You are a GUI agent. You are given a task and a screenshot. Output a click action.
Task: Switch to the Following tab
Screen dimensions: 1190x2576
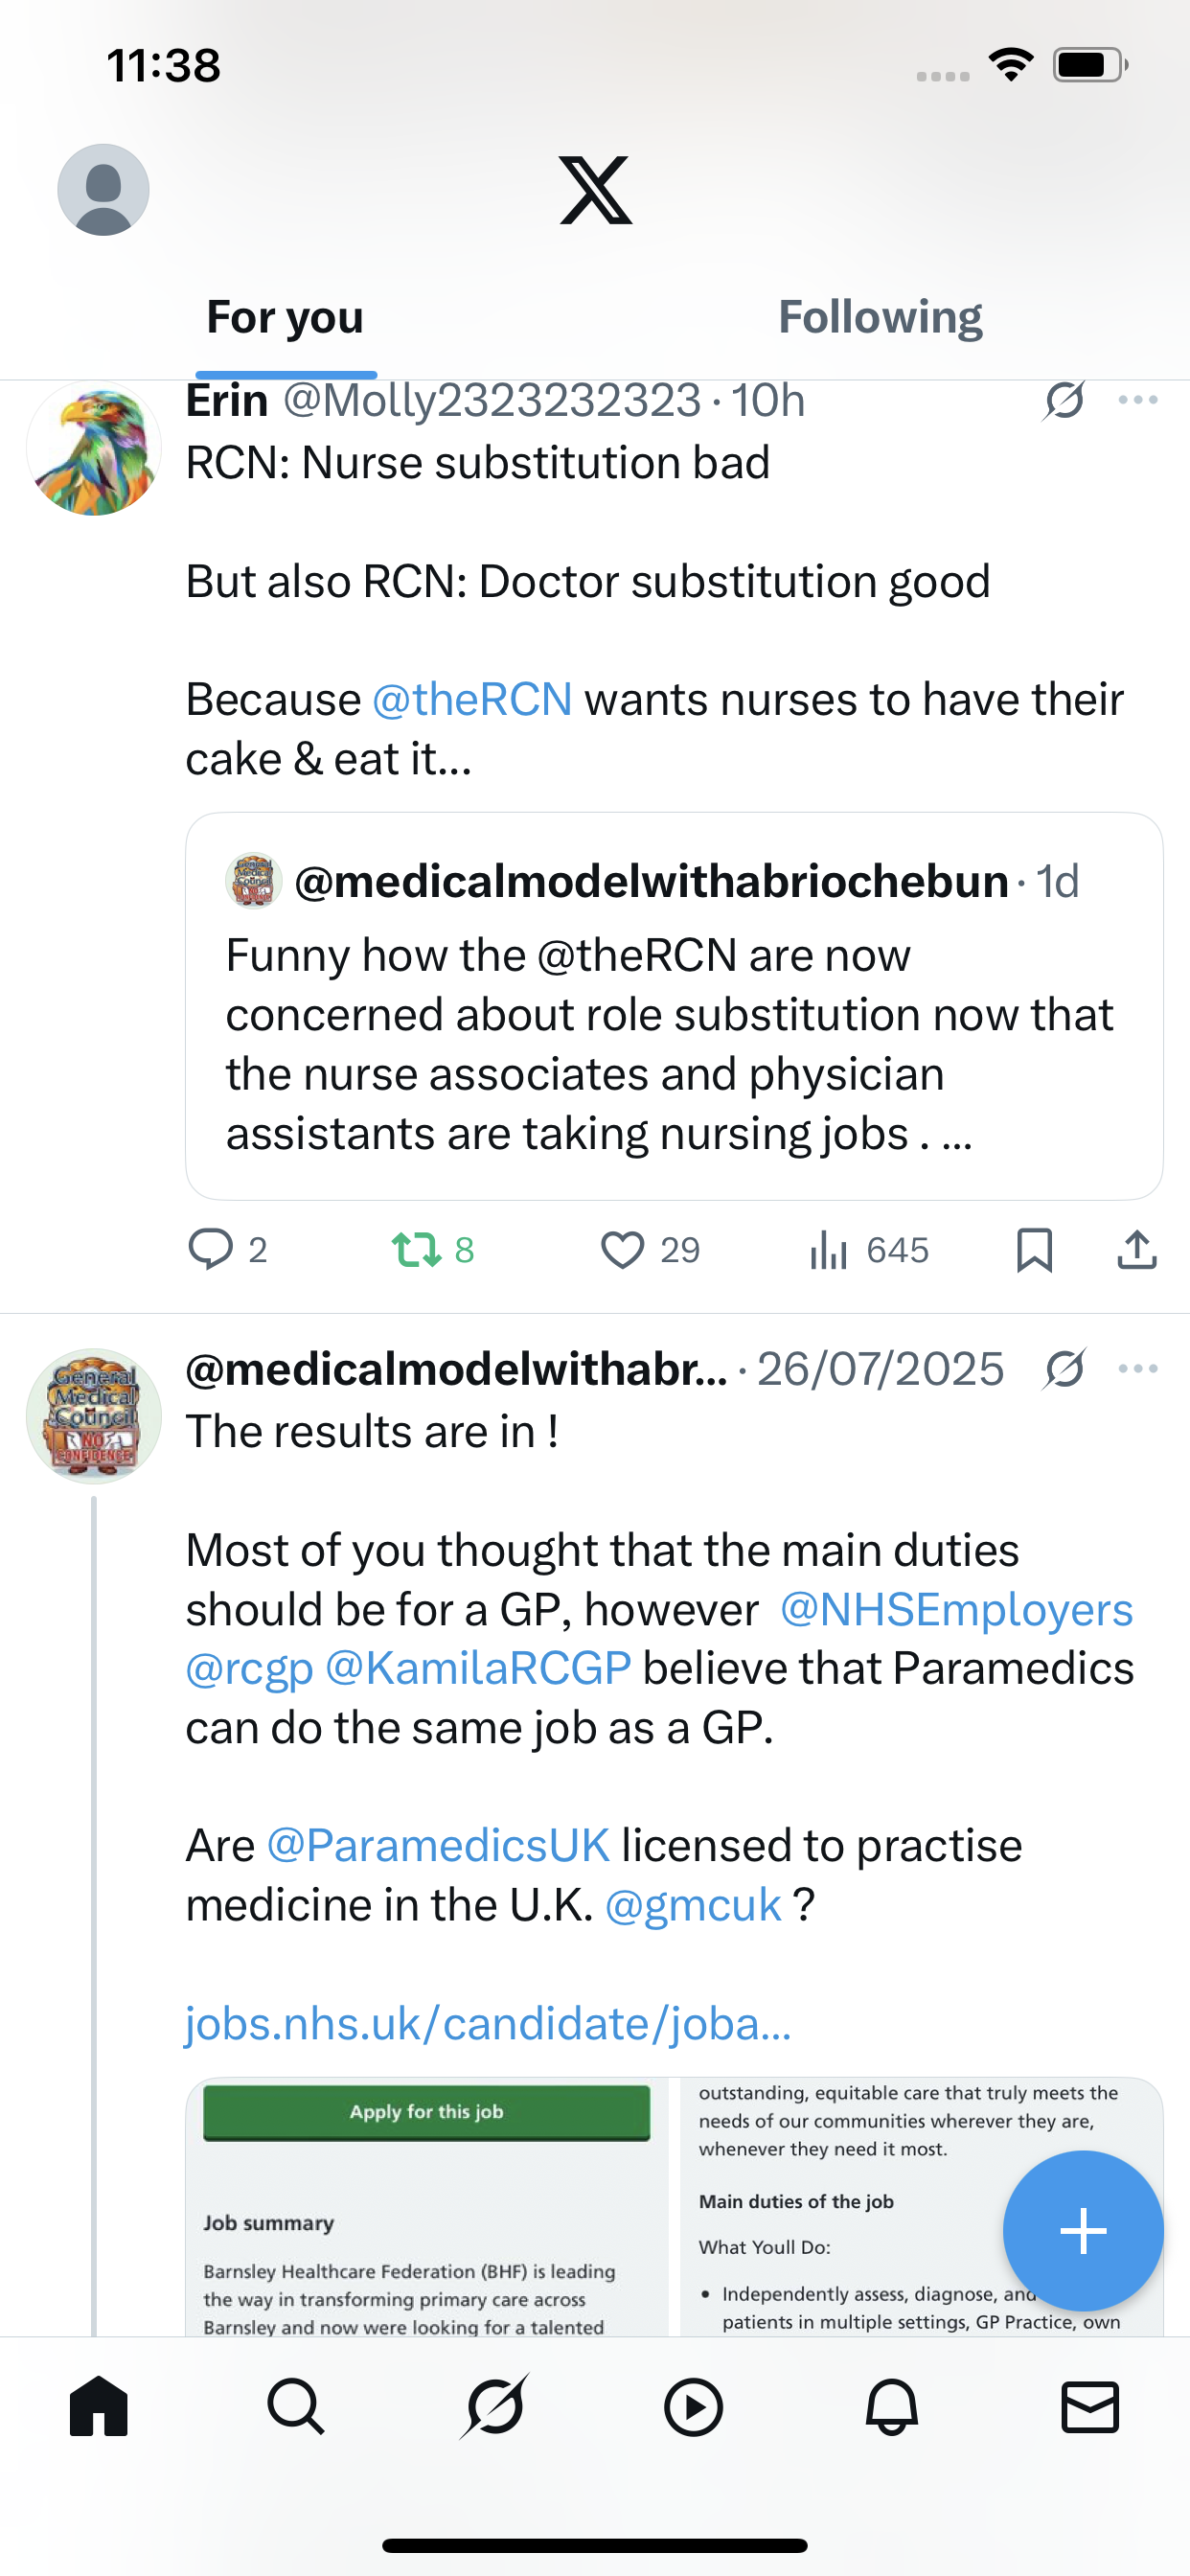pos(880,317)
